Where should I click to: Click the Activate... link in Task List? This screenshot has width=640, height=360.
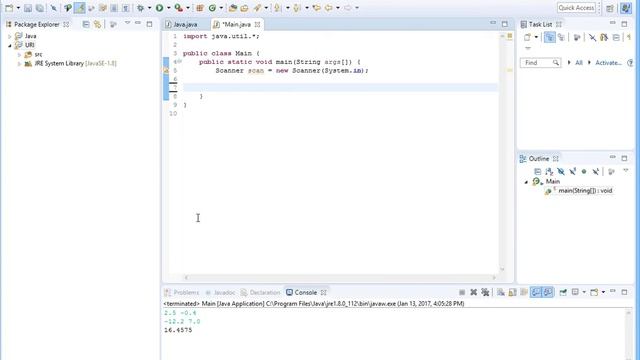608,63
